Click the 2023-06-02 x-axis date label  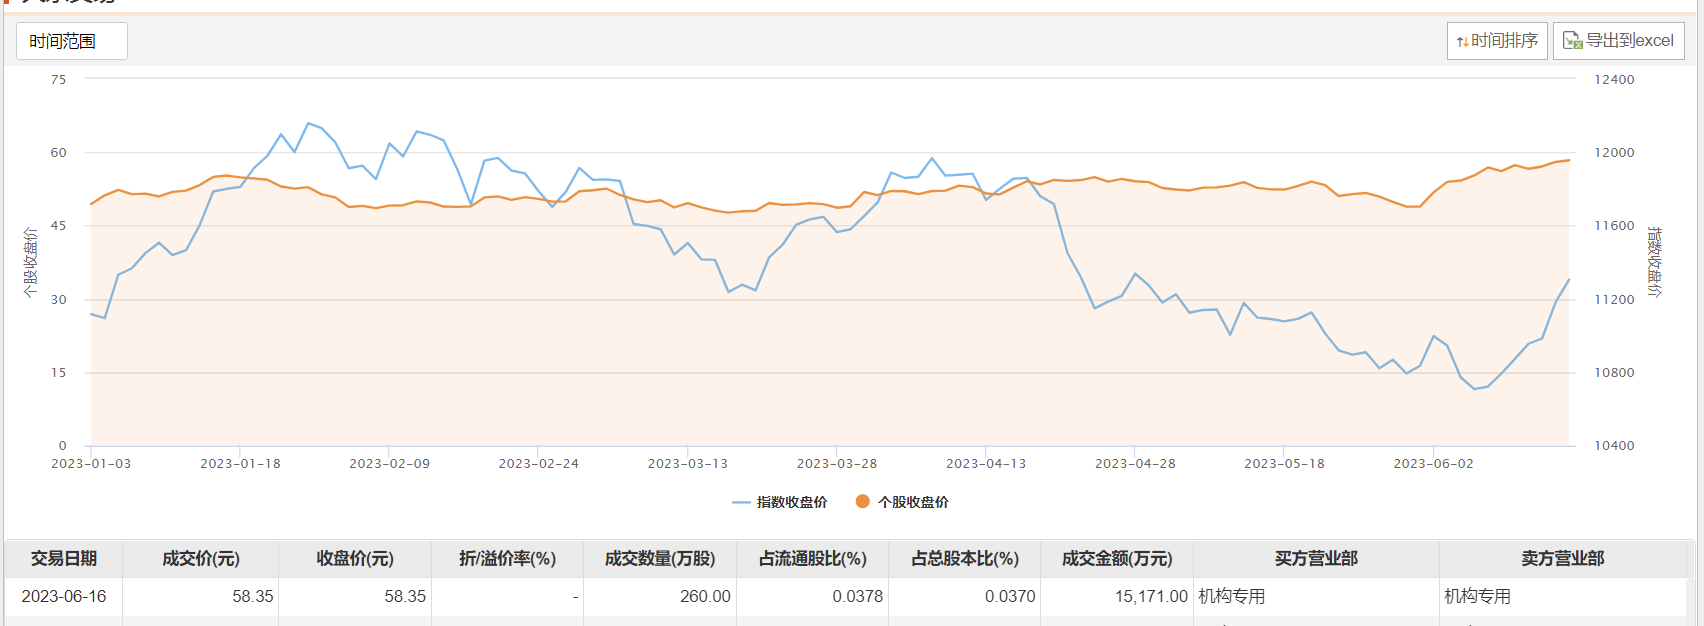[x=1433, y=464]
